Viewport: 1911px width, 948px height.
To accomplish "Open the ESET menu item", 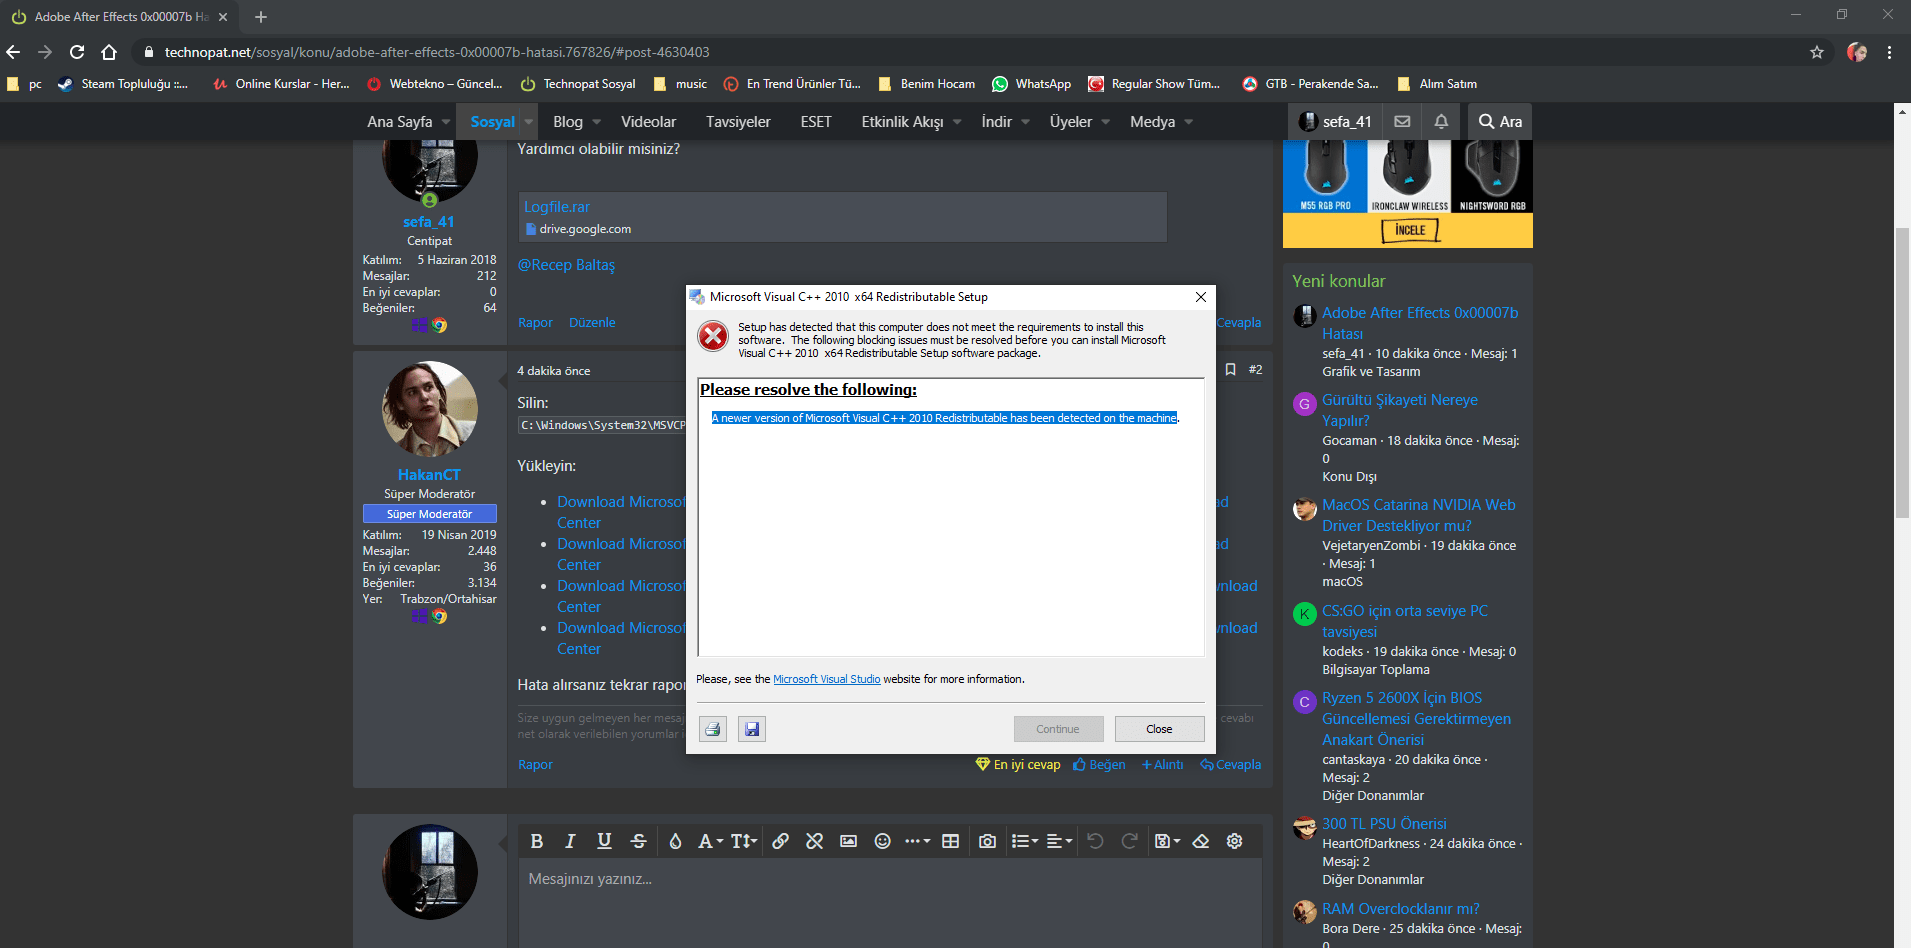I will 816,122.
